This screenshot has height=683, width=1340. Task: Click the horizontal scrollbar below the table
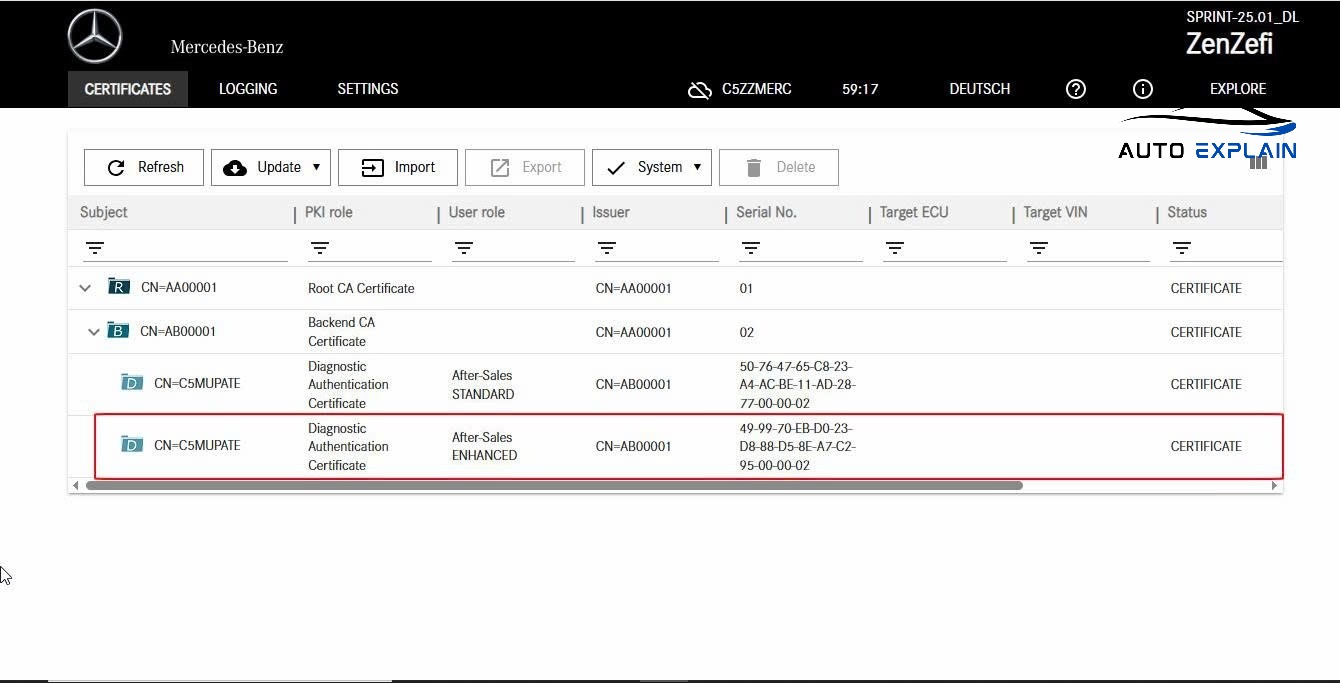click(x=554, y=486)
